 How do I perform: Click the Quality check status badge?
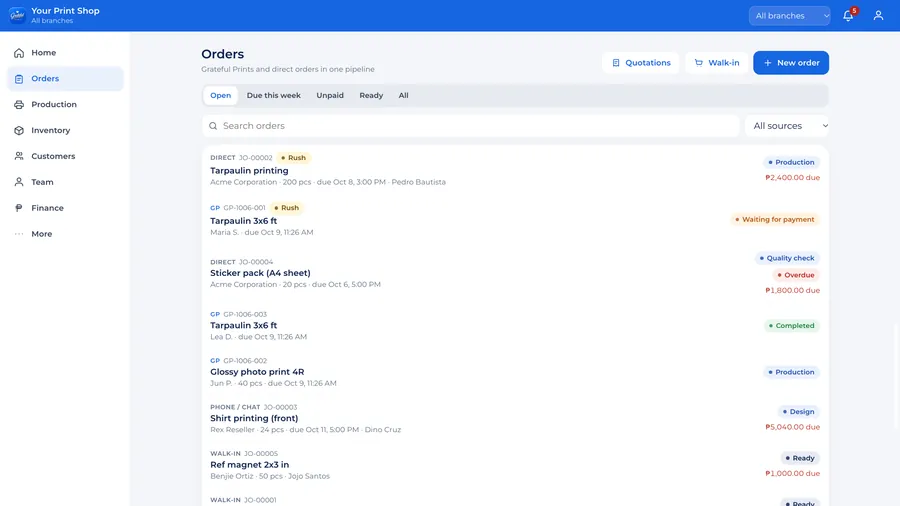(787, 258)
